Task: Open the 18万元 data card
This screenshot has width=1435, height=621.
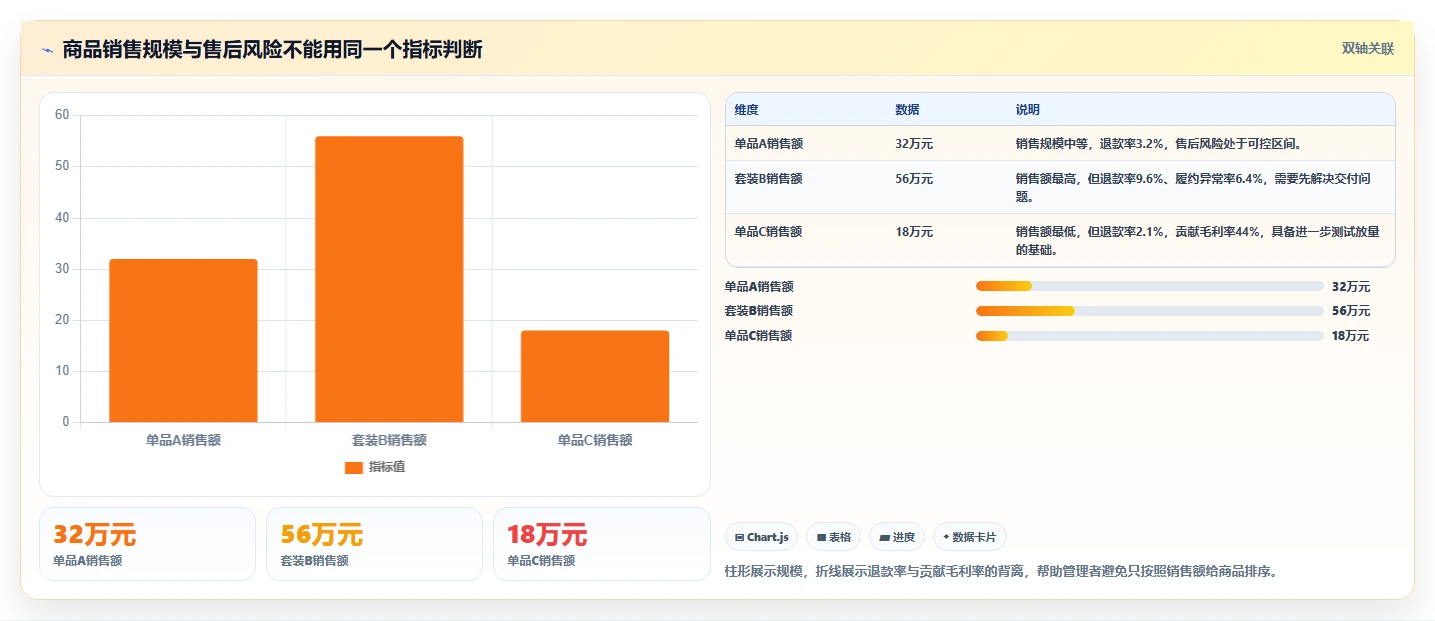Action: [x=601, y=544]
